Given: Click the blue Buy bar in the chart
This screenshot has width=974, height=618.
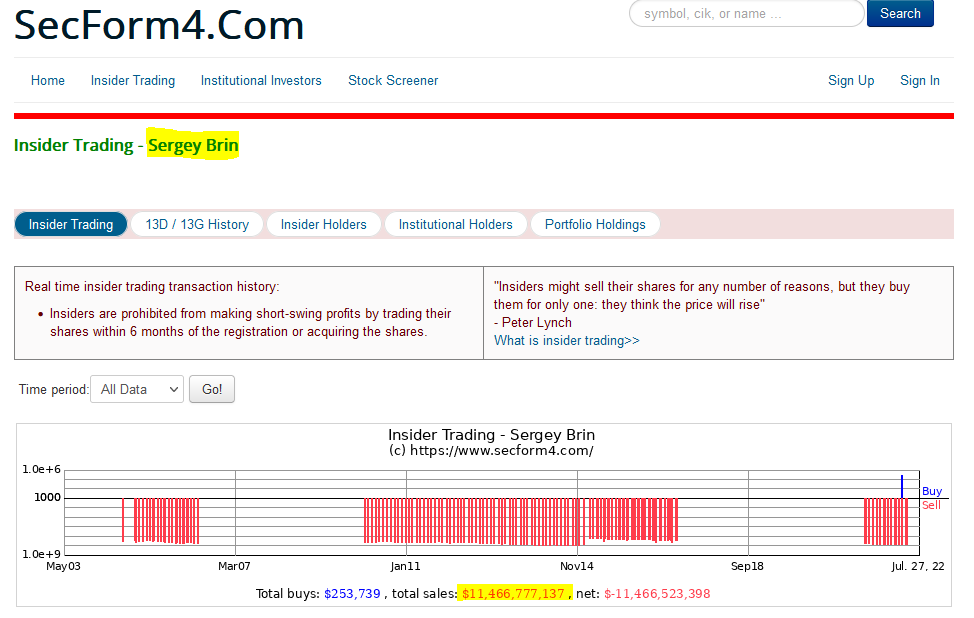Looking at the screenshot, I should pos(902,486).
